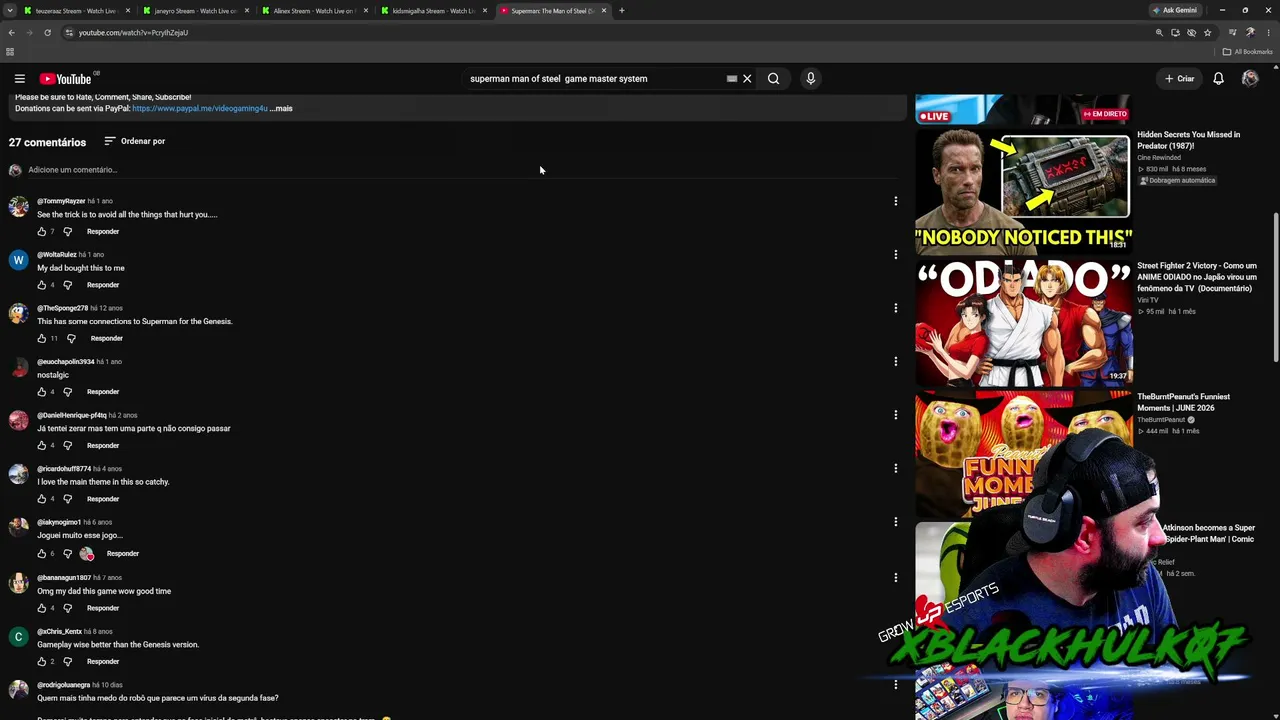The image size is (1280, 720).
Task: Like the "Joguei muito esse jogo" comment
Action: [x=42, y=554]
